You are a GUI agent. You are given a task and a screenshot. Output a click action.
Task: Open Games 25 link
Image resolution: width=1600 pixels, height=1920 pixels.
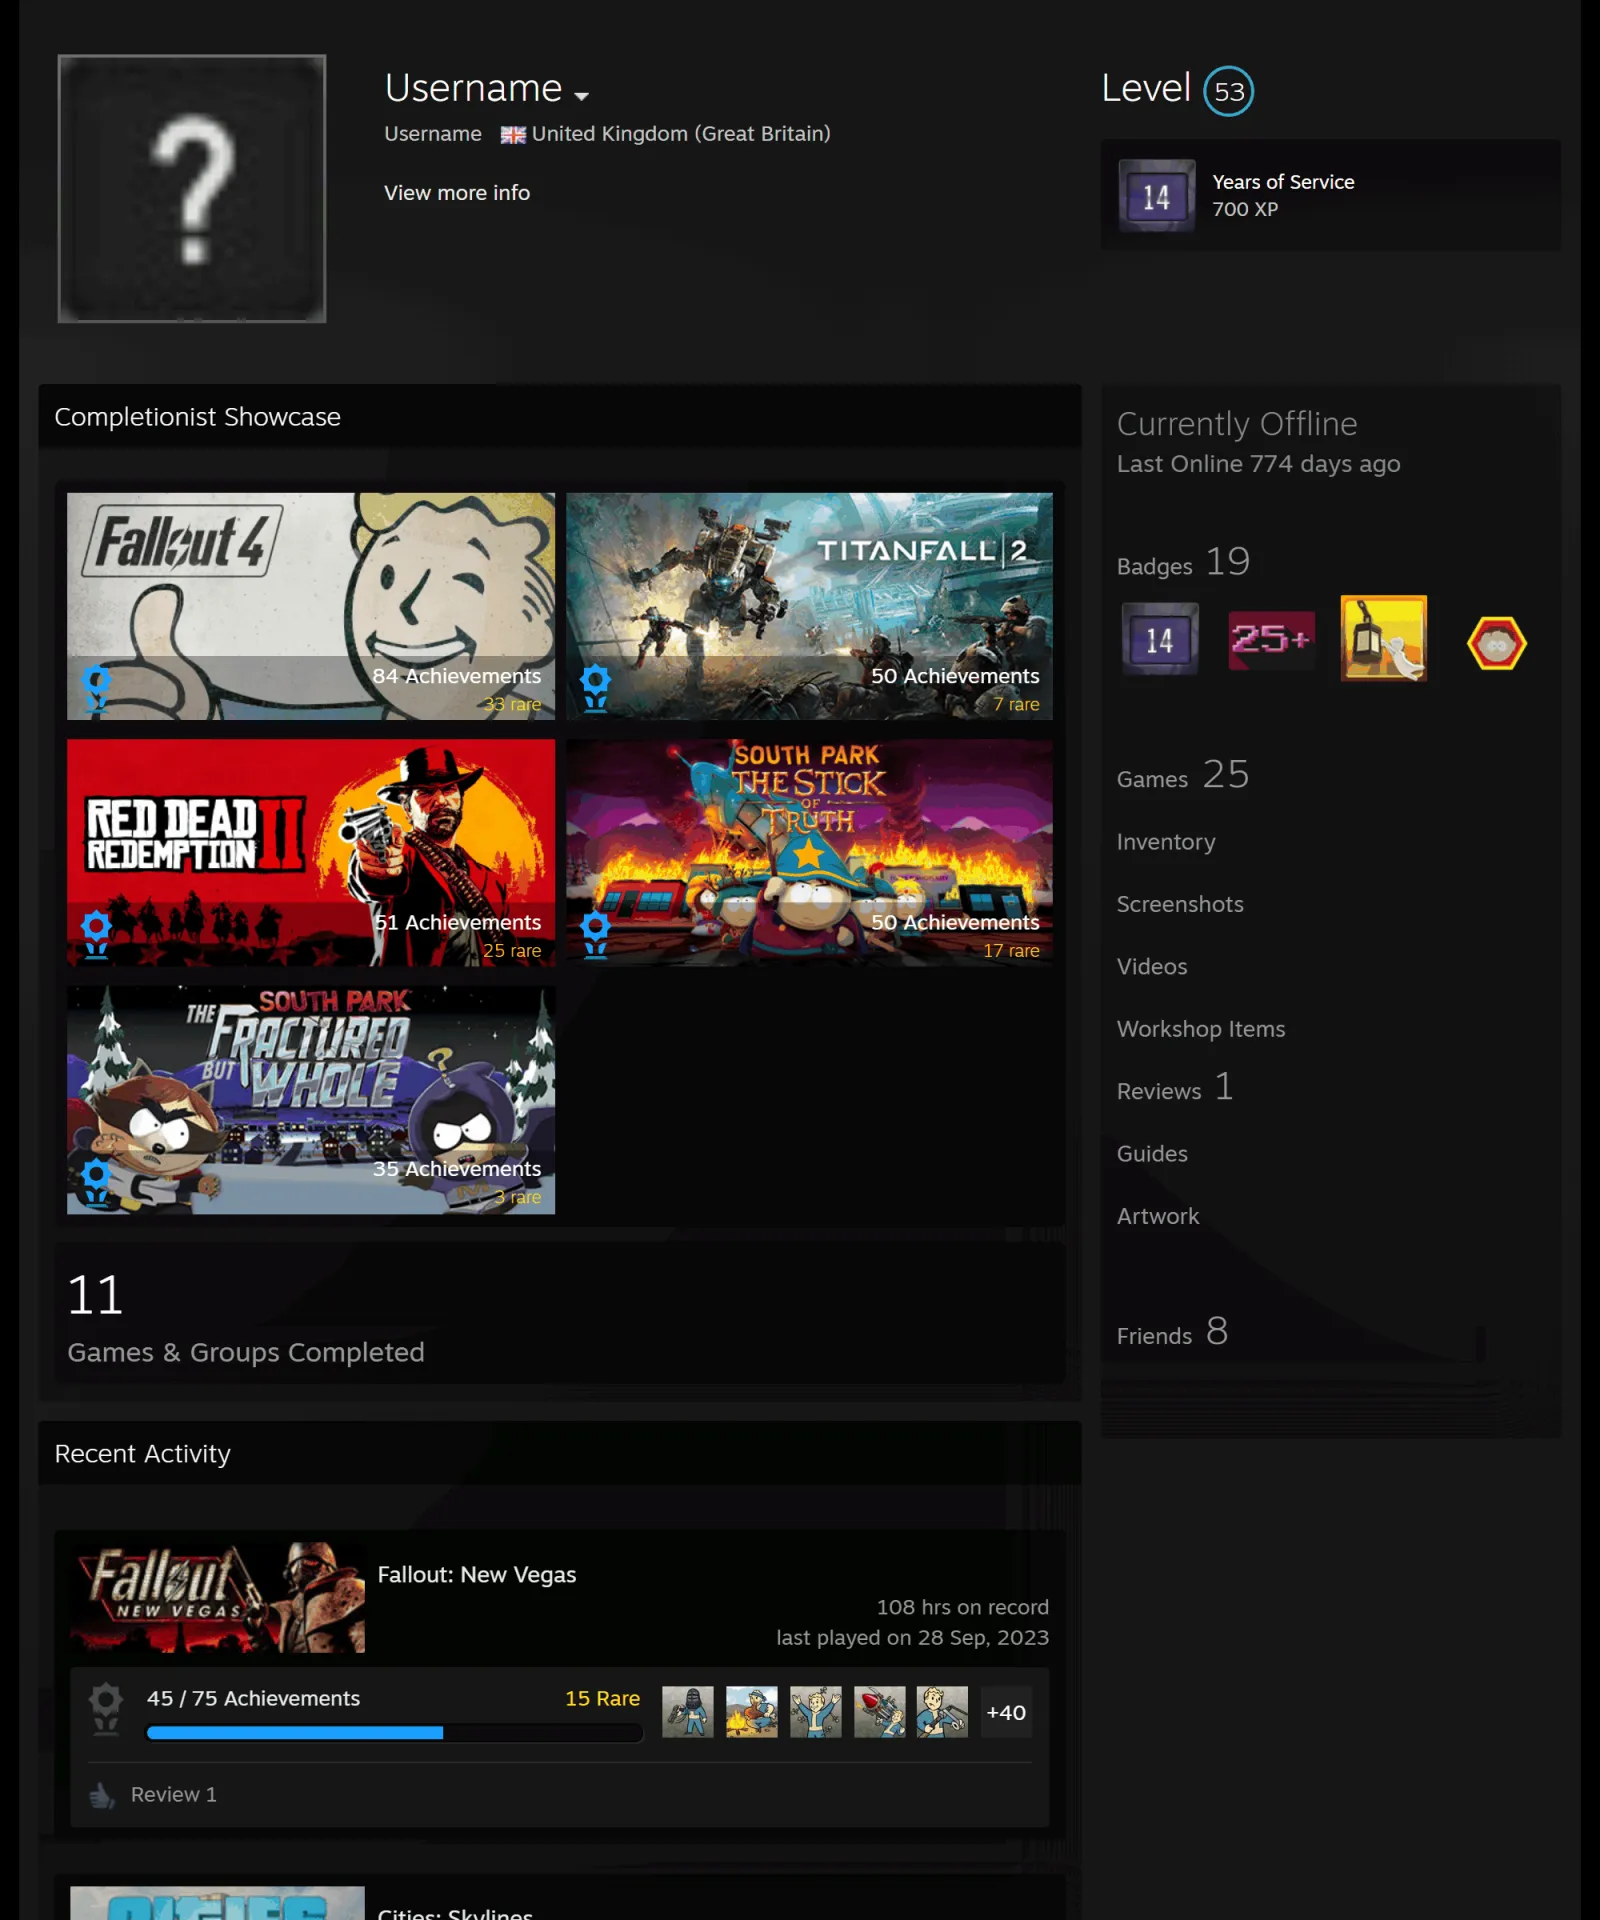coord(1183,775)
